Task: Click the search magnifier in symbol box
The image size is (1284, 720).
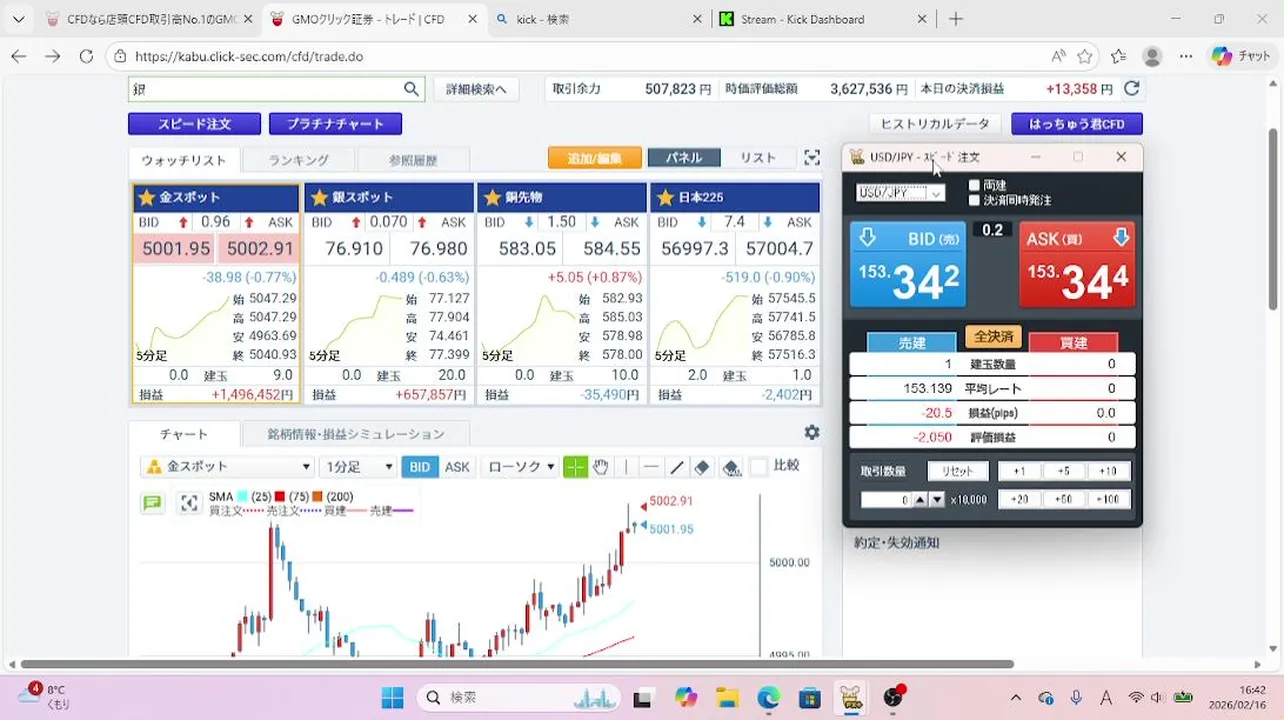Action: click(x=411, y=89)
